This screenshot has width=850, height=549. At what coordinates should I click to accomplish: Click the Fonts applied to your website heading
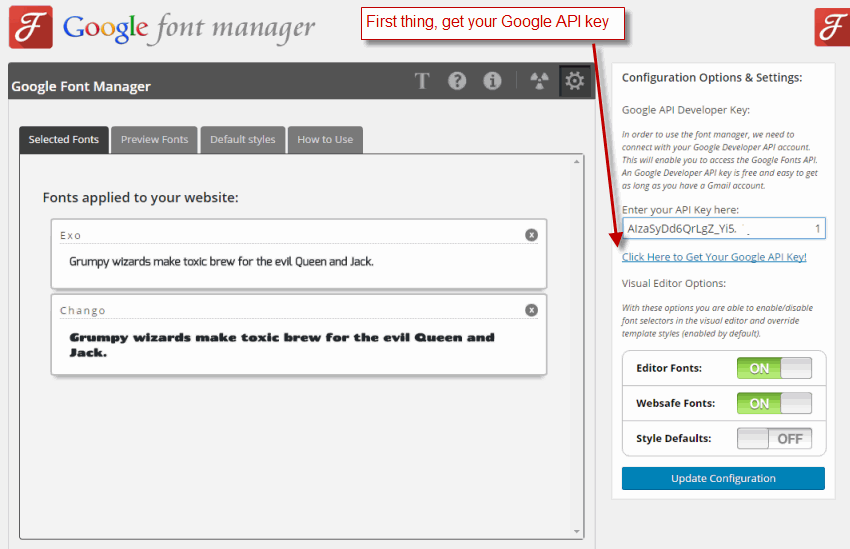click(x=140, y=197)
